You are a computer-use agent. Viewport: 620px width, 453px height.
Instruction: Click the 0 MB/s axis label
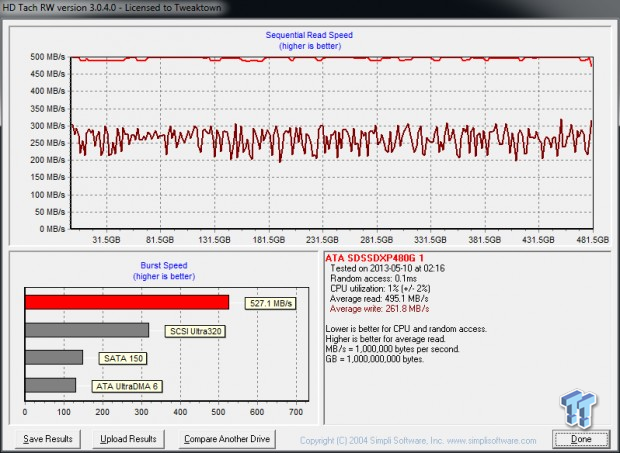click(x=52, y=229)
